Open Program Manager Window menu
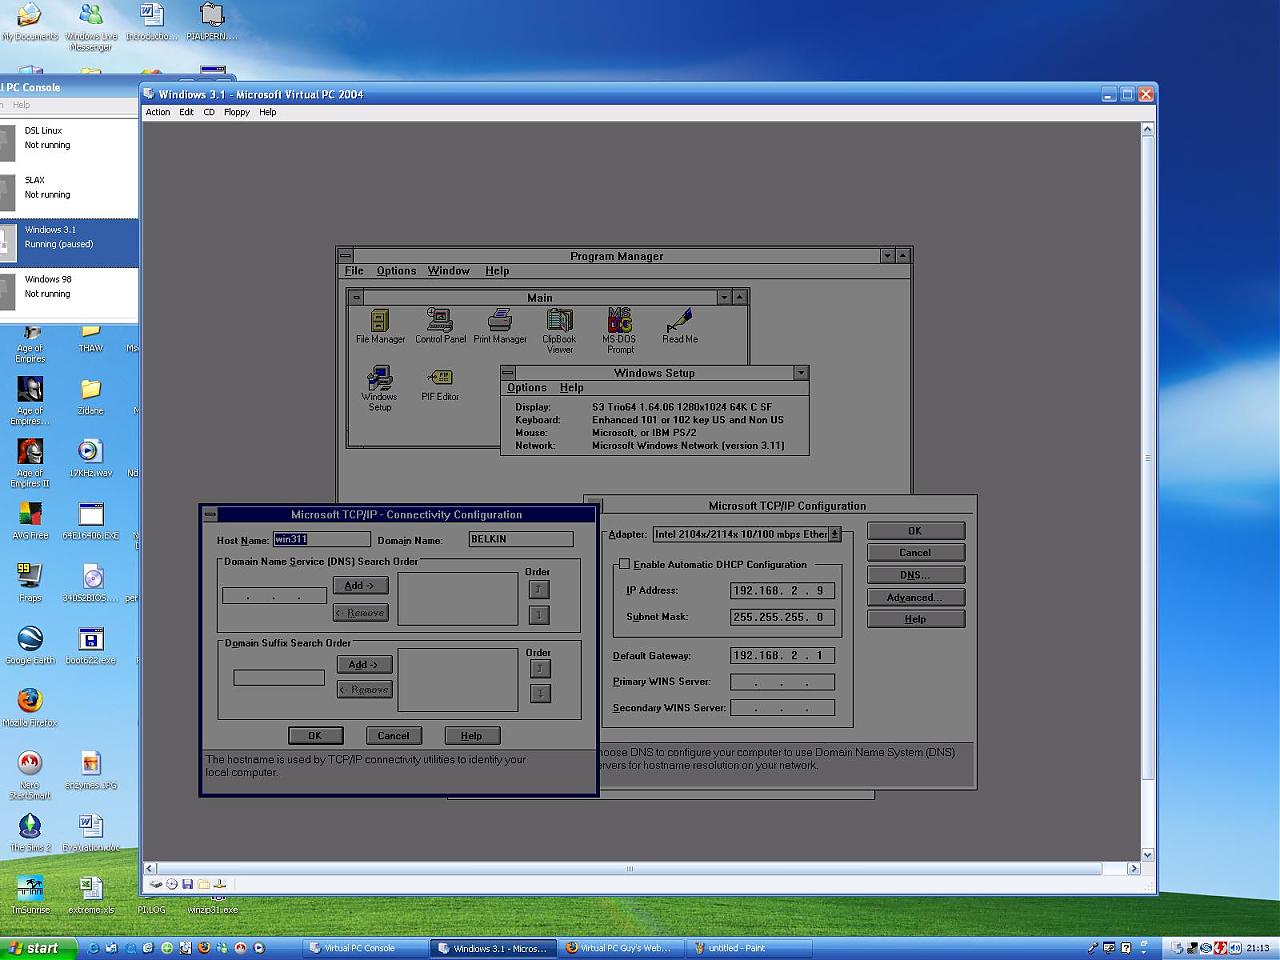The image size is (1280, 960). [448, 271]
